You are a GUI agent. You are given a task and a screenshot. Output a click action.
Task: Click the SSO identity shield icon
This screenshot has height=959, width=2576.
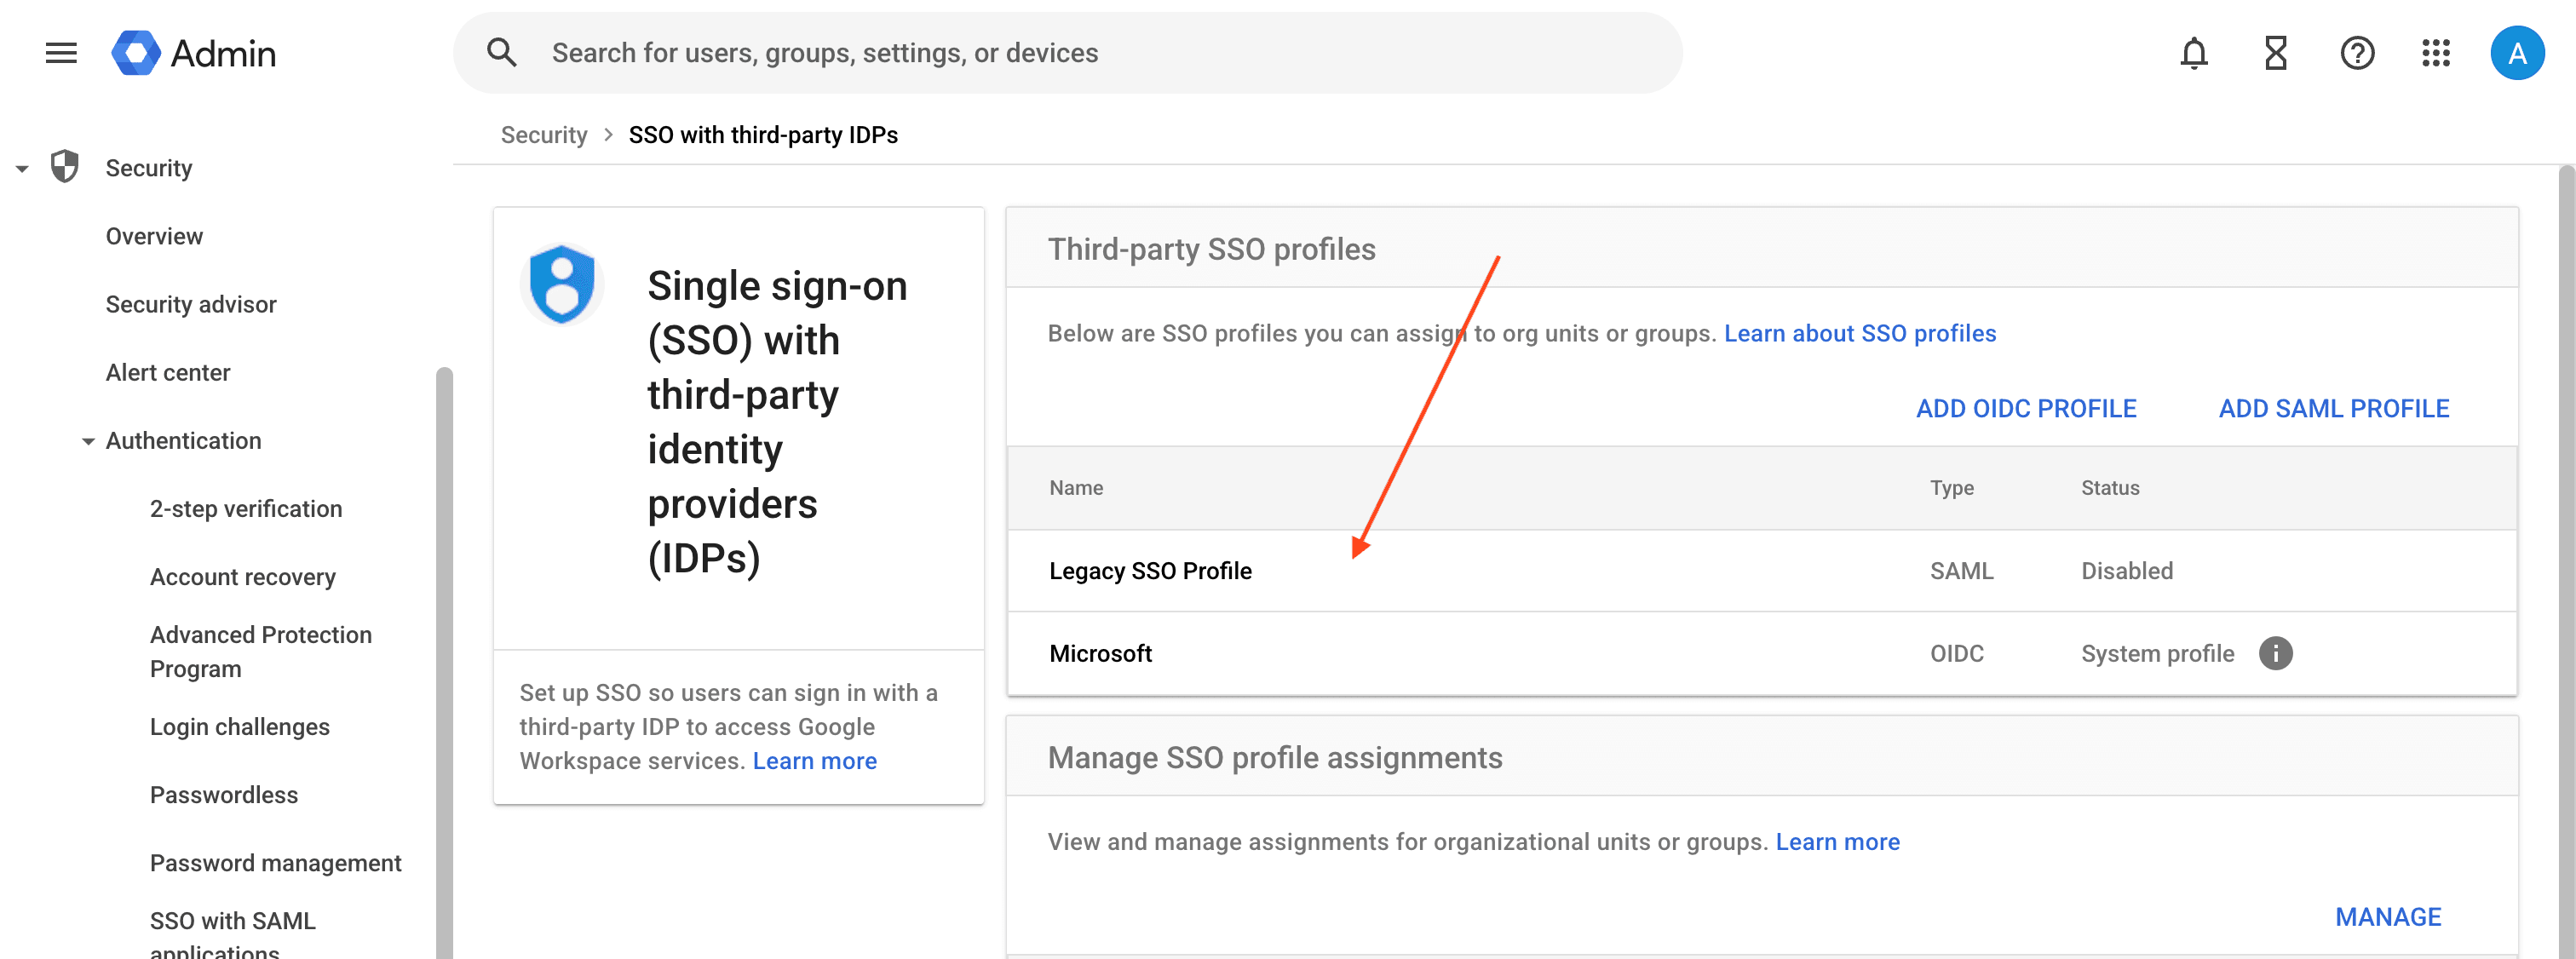click(x=562, y=284)
